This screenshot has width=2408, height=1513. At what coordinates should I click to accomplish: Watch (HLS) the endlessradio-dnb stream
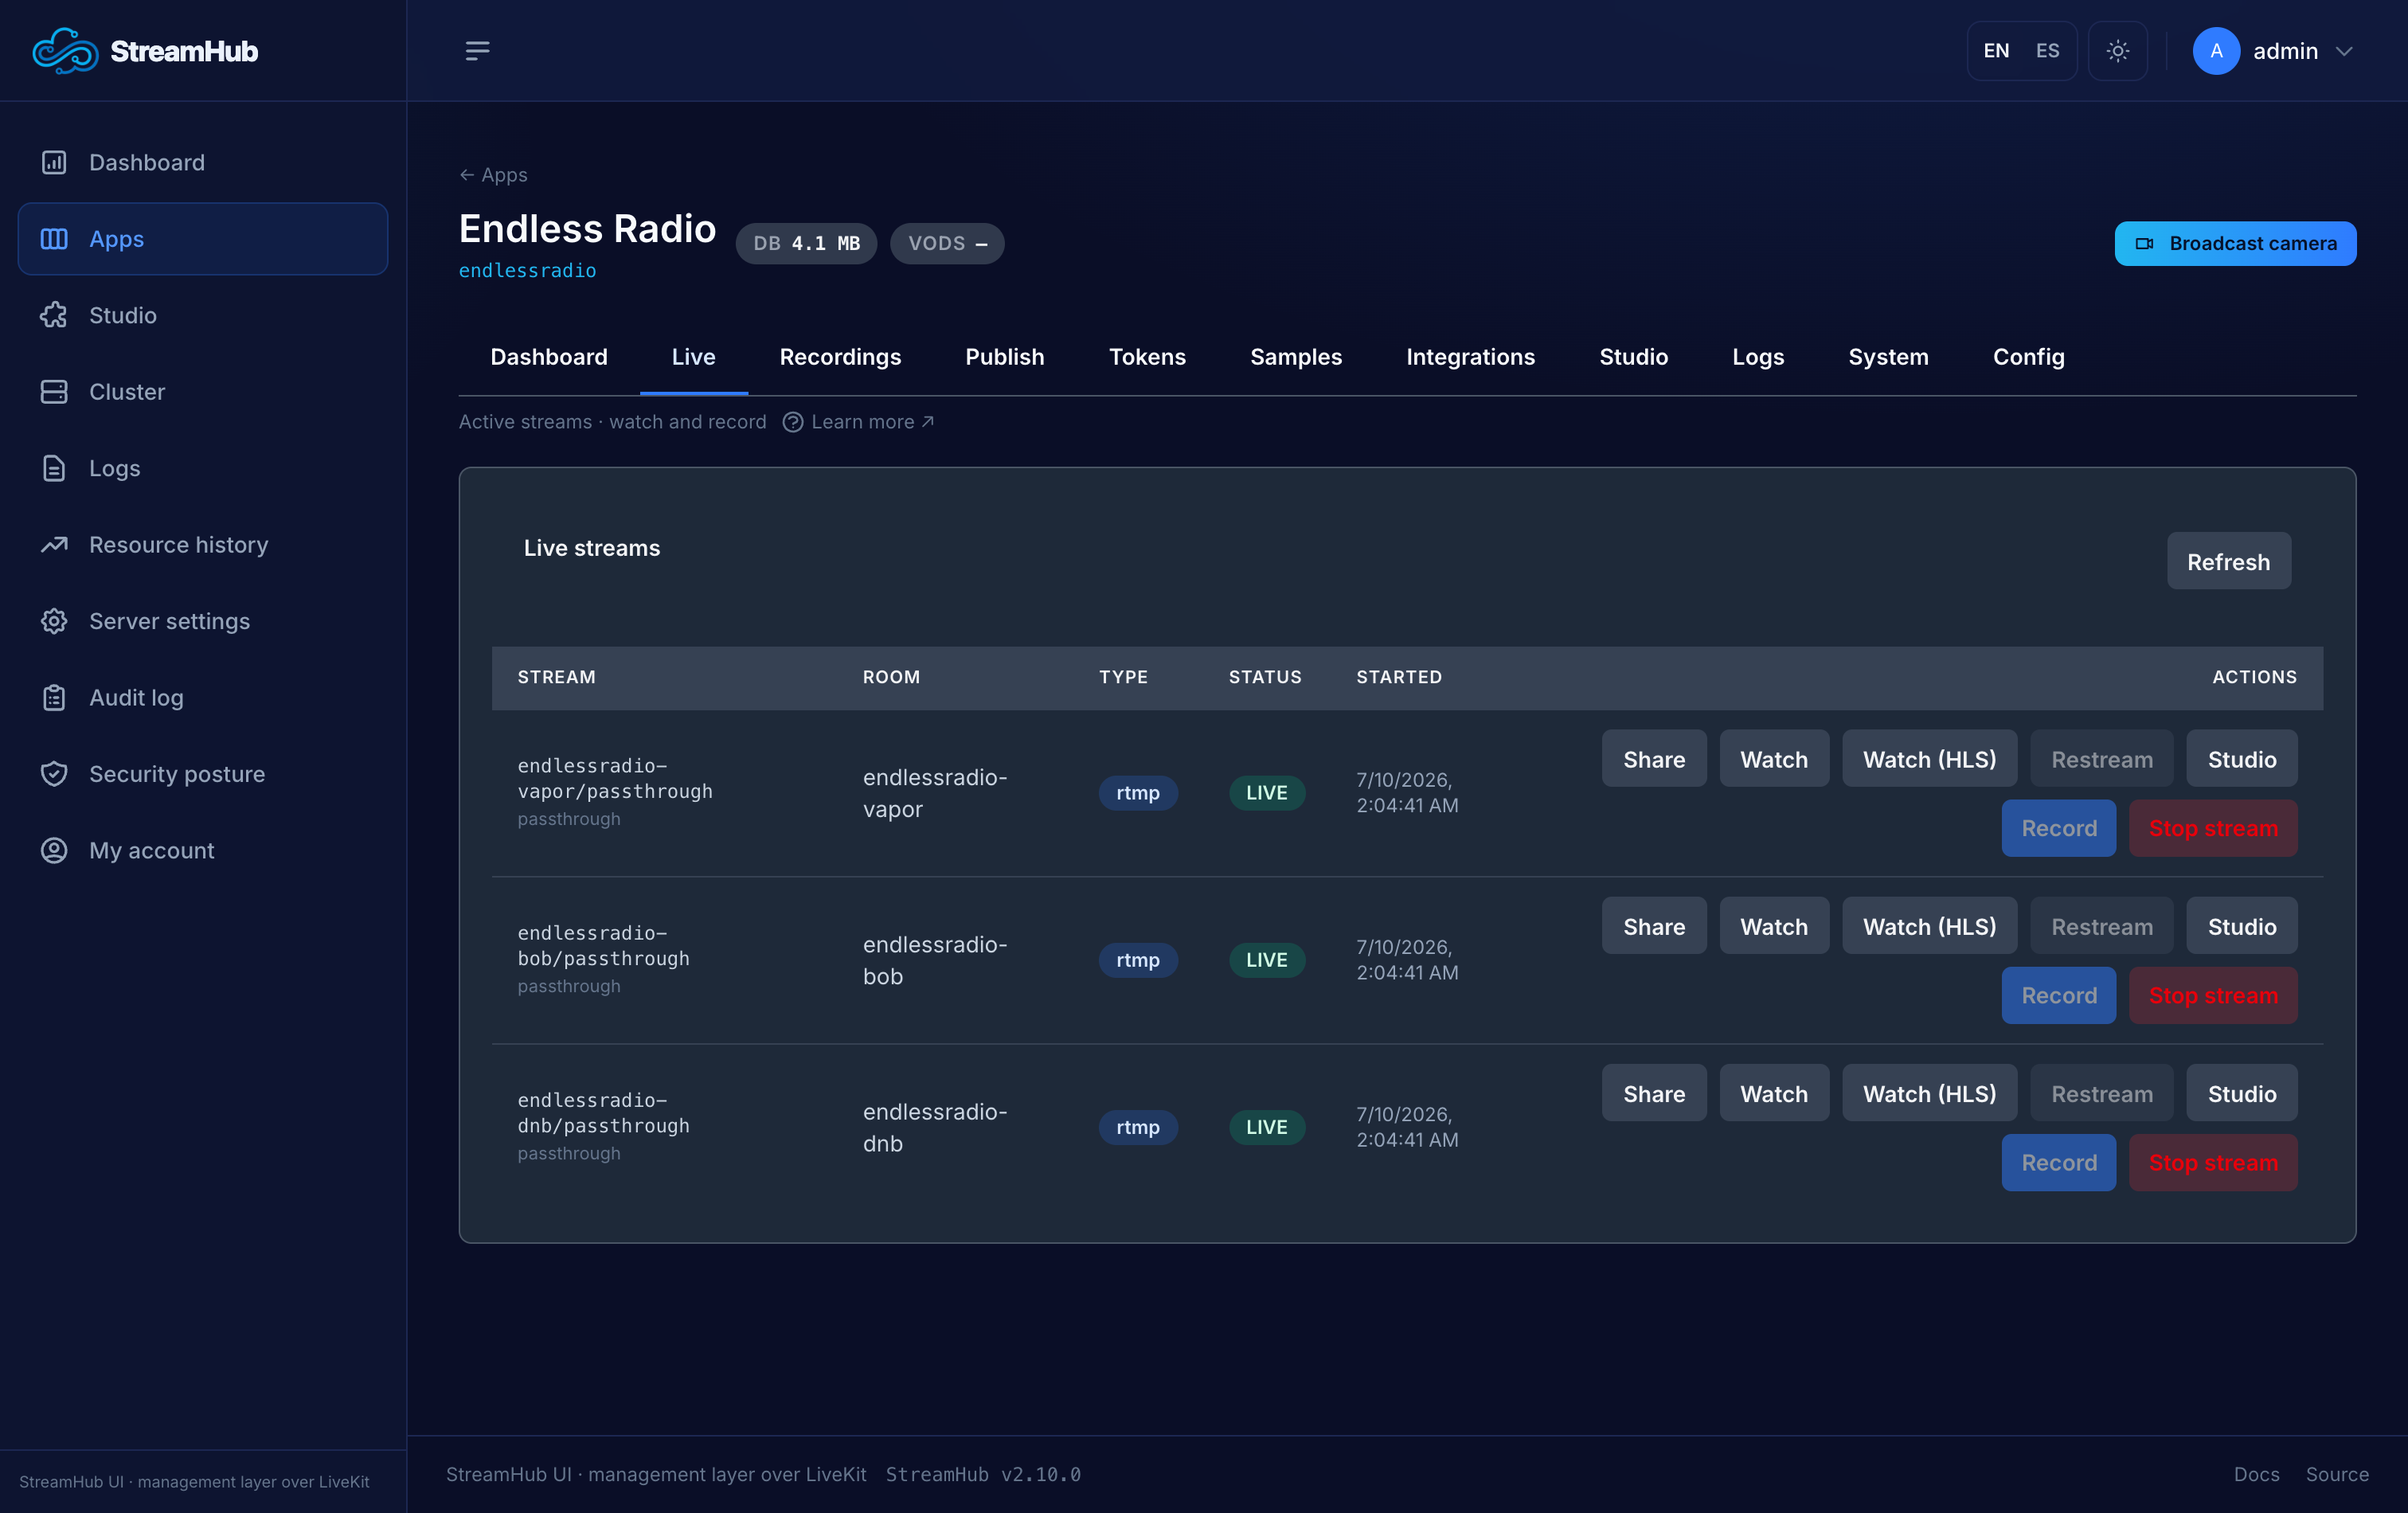[1929, 1093]
